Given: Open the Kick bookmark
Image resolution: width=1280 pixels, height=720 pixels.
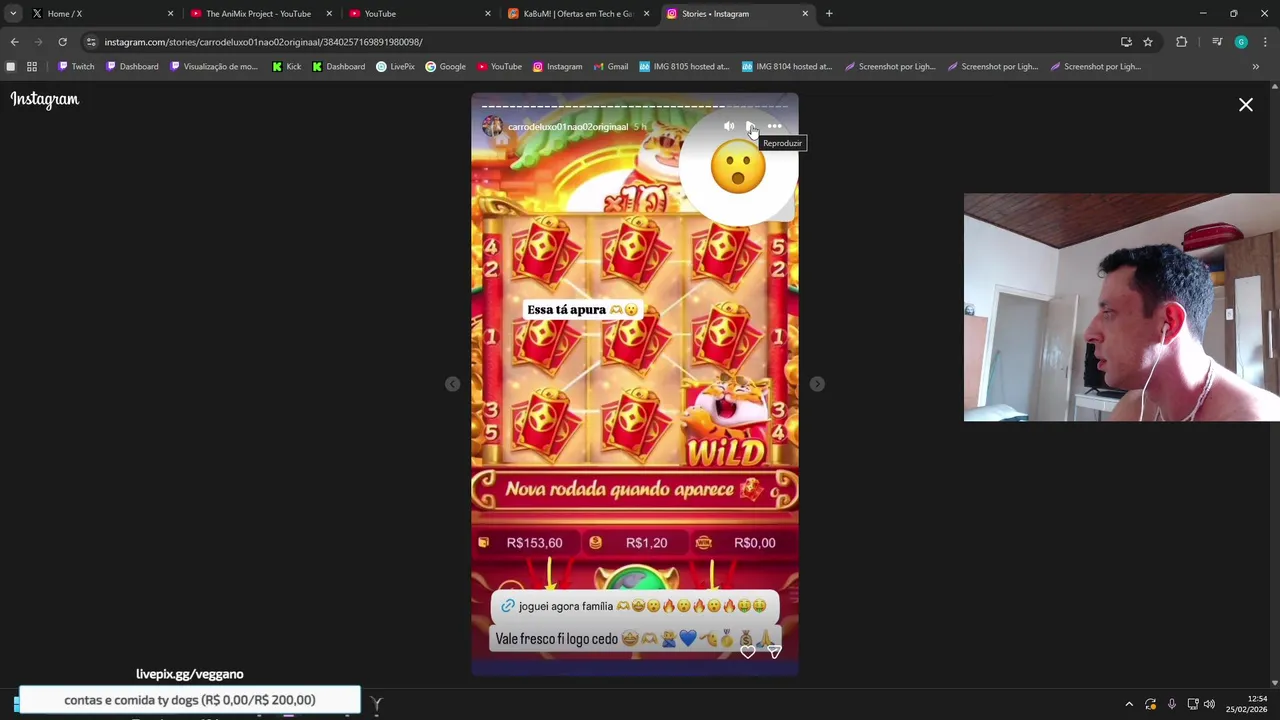Looking at the screenshot, I should 287,67.
